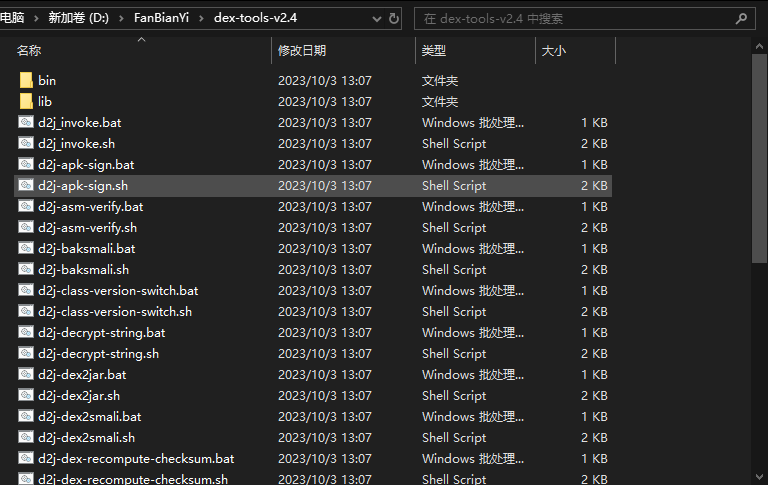This screenshot has height=485, width=768.
Task: Select the d2j-baksmali.sh file icon
Action: point(26,269)
